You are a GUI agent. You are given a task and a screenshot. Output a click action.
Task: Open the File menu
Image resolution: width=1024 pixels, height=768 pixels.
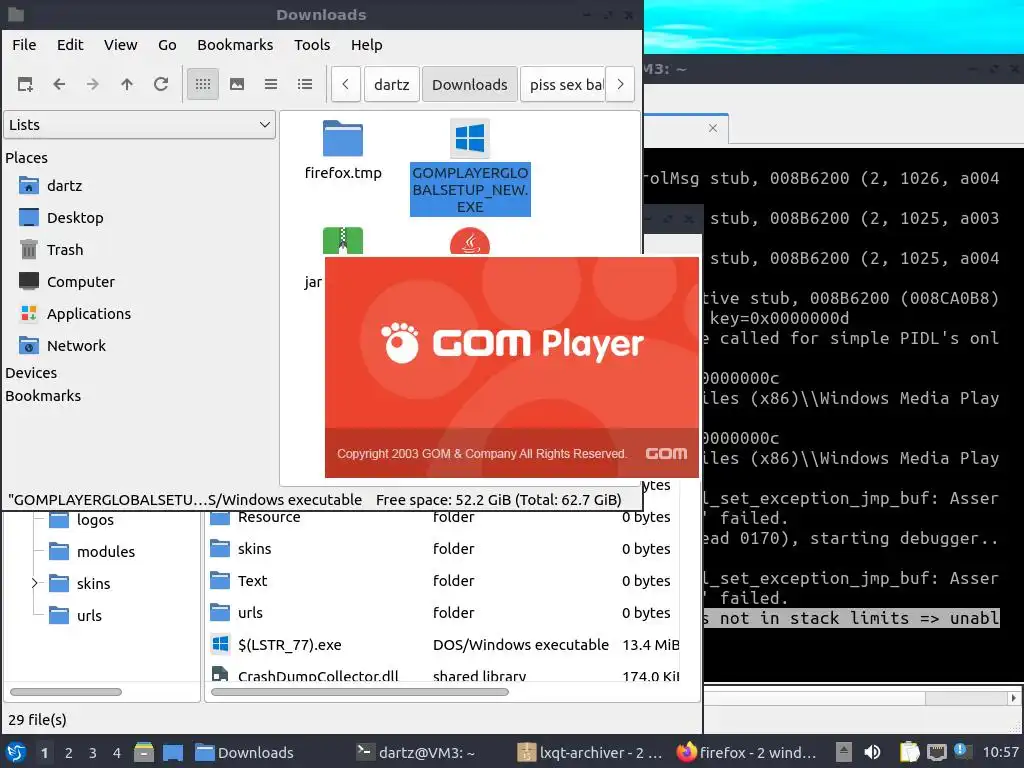(24, 45)
